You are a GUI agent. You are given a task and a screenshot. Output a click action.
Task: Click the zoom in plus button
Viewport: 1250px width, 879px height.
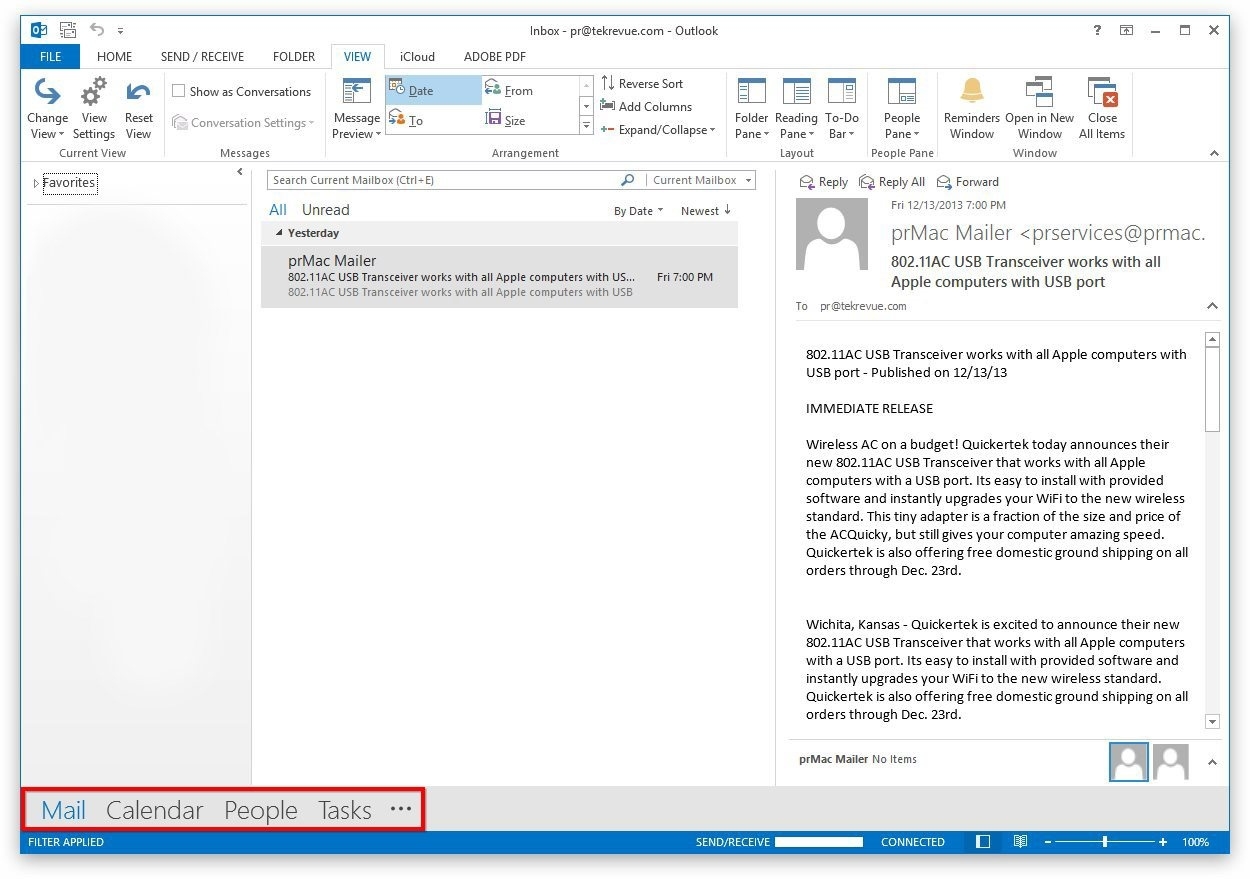pyautogui.click(x=1163, y=842)
